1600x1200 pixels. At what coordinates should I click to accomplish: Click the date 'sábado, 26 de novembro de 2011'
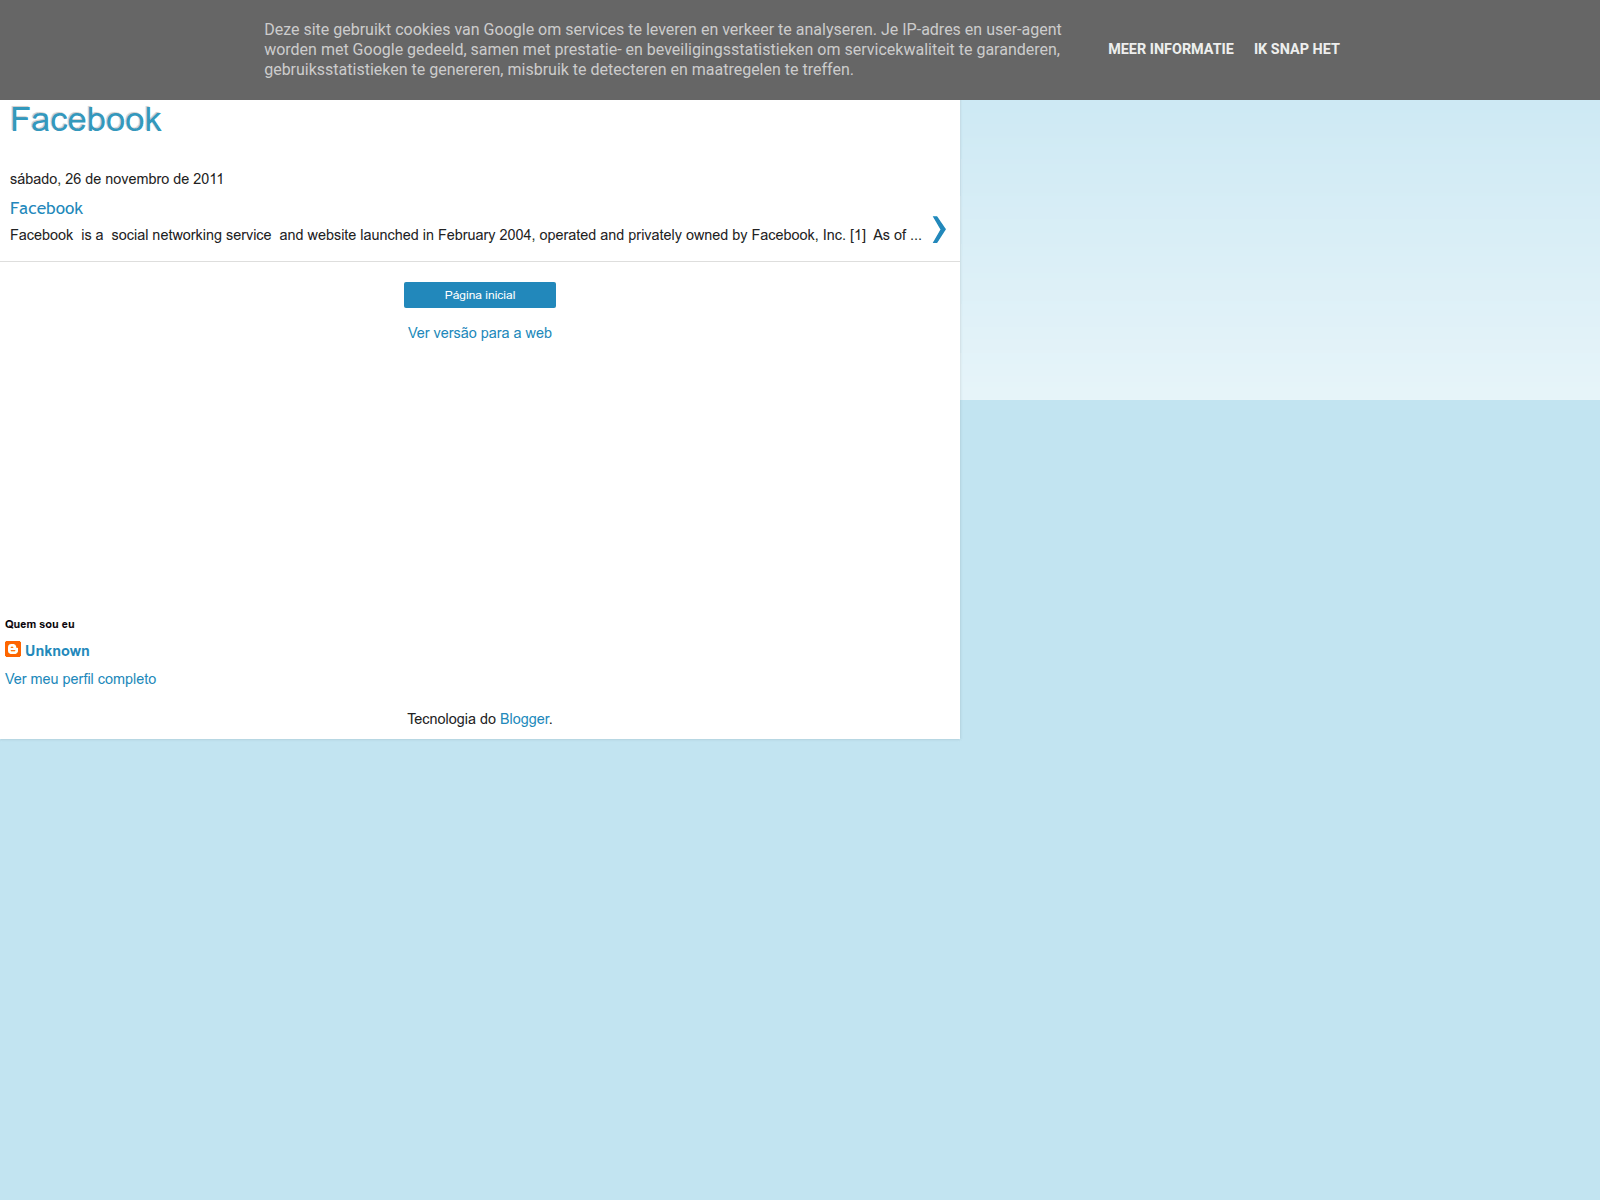click(117, 179)
